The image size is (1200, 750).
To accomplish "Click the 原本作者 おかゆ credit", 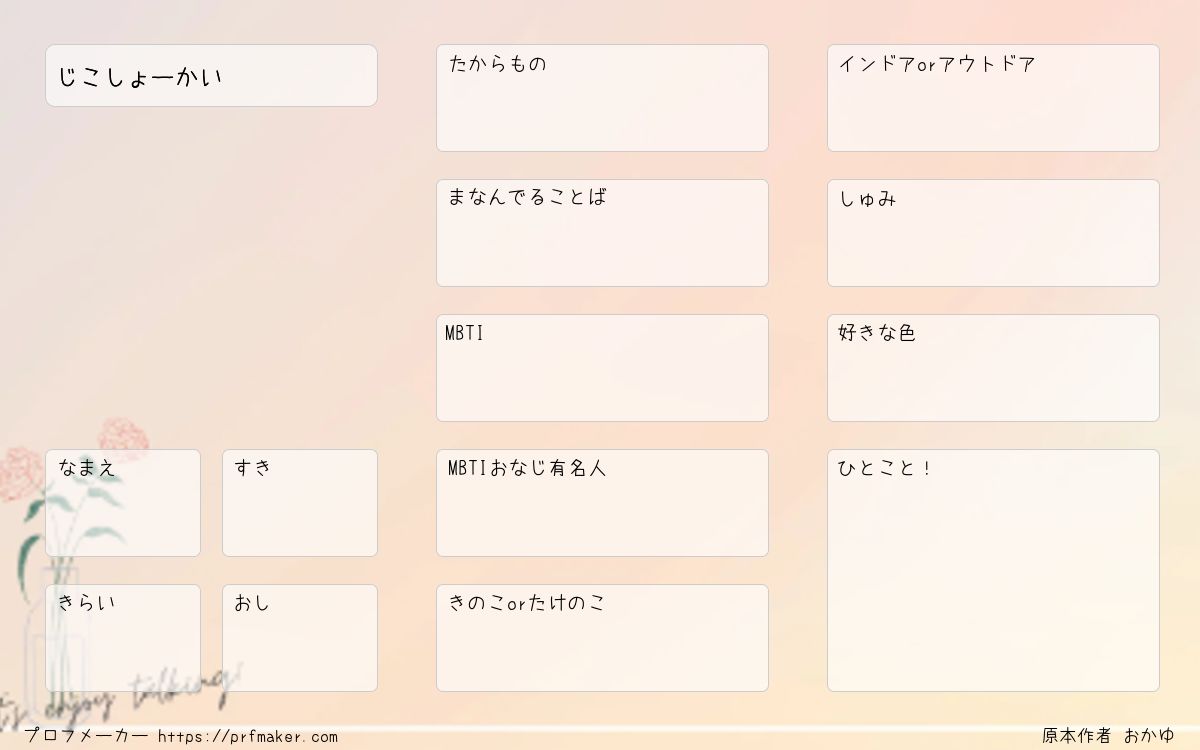I will pyautogui.click(x=1108, y=736).
